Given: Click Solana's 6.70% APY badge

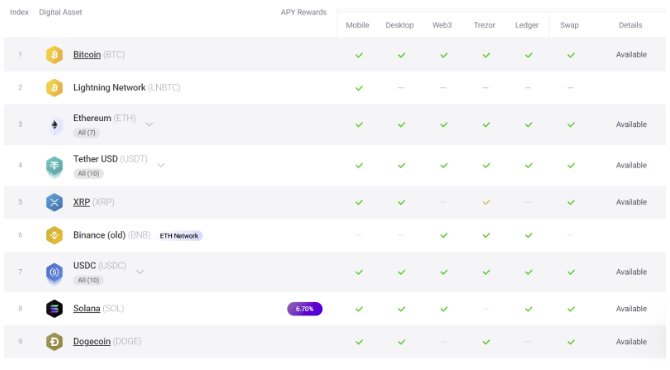Looking at the screenshot, I should [x=305, y=309].
